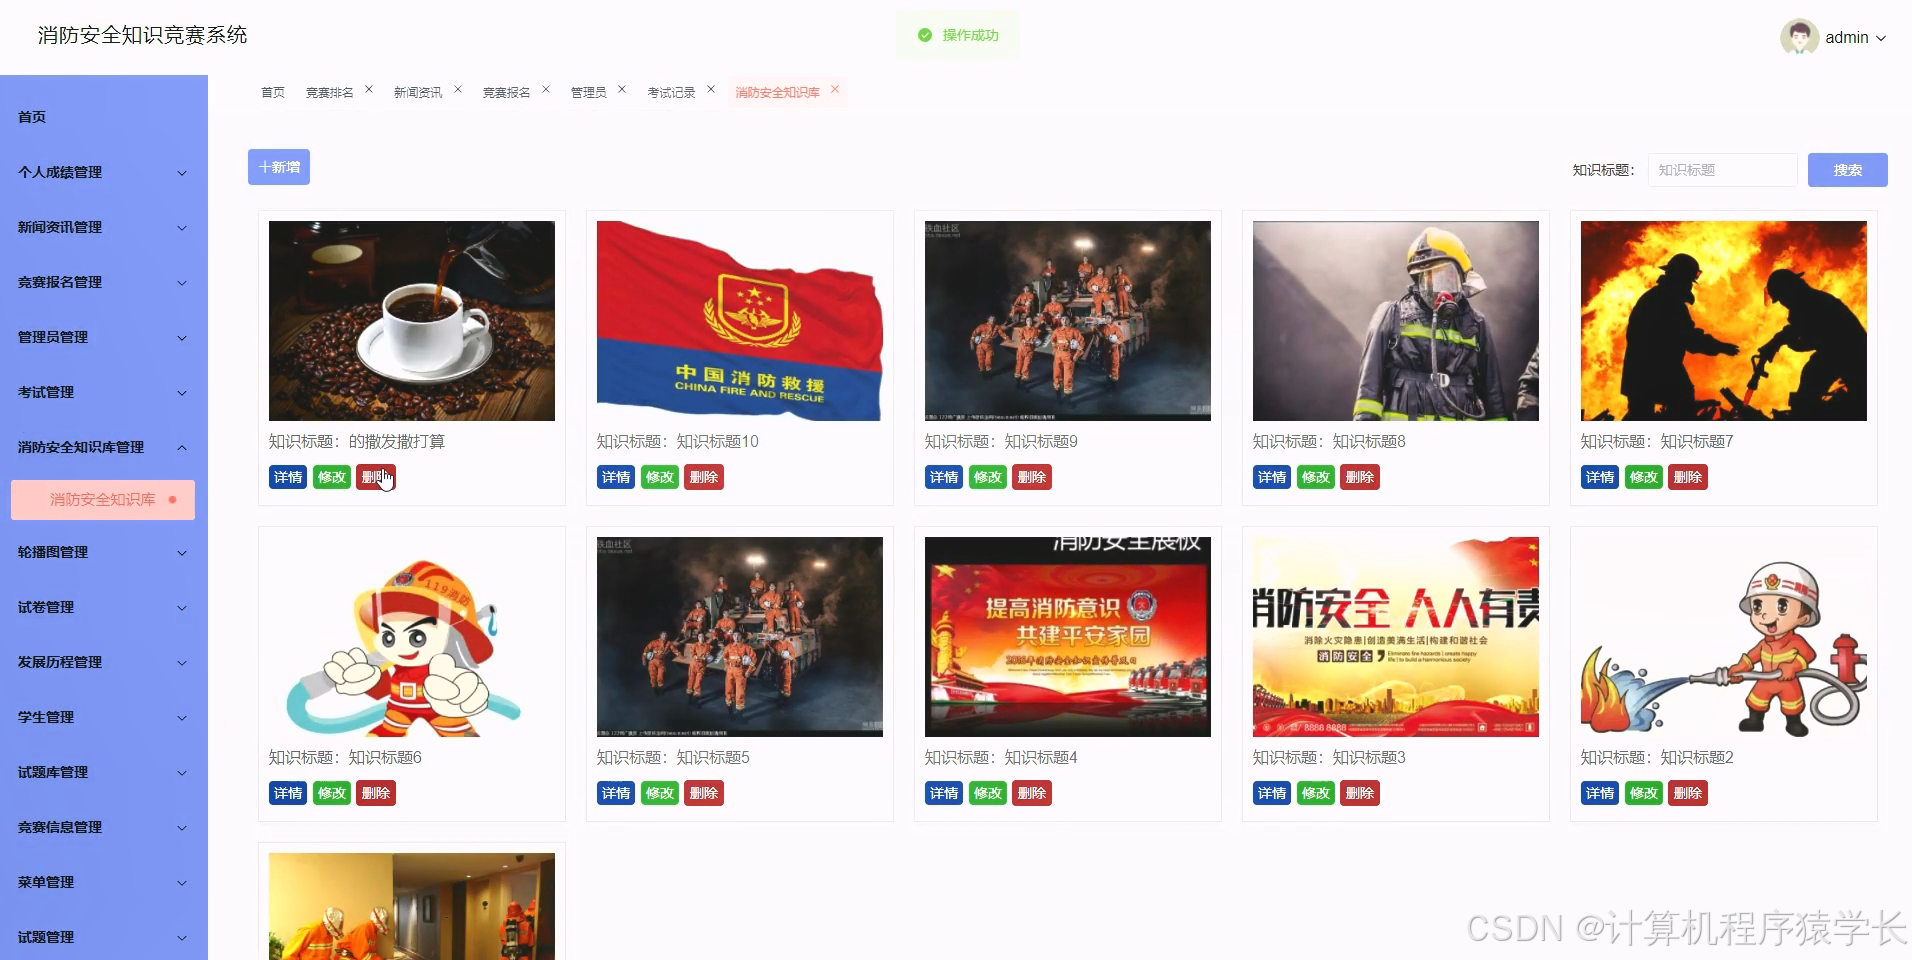This screenshot has width=1912, height=960.
Task: Click 删除 for 知识标题9
Action: tap(1032, 477)
